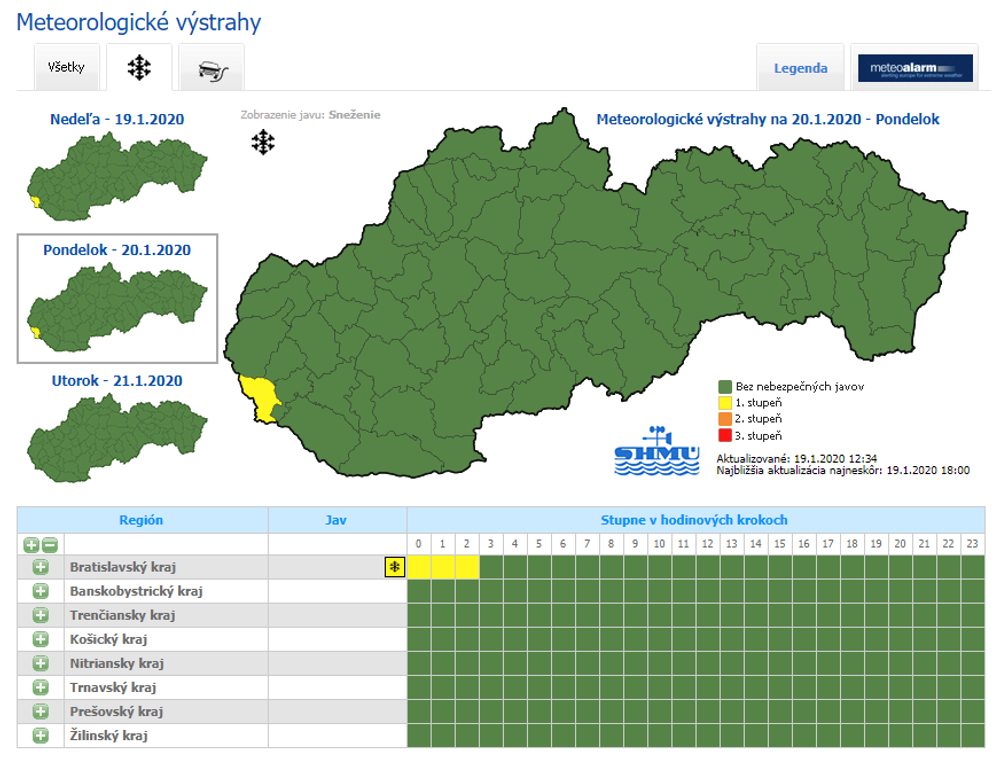The image size is (1000, 767).
Task: Click the snowflake icon below Zobrazenie javu
Action: click(262, 143)
